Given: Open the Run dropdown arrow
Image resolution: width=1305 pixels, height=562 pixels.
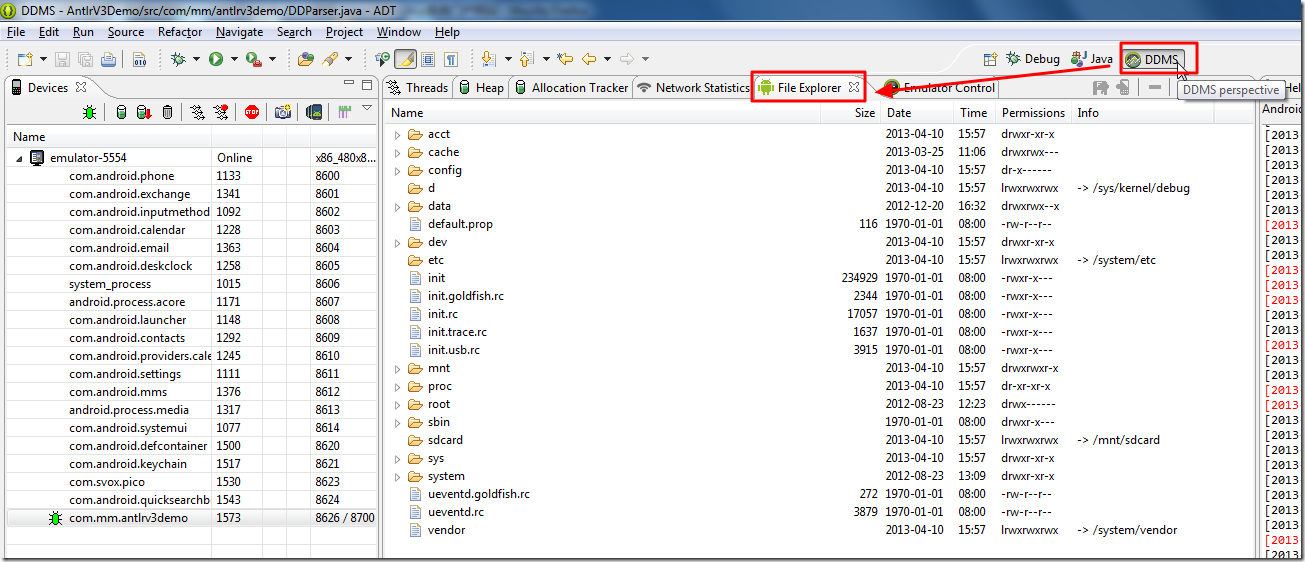Looking at the screenshot, I should 234,59.
